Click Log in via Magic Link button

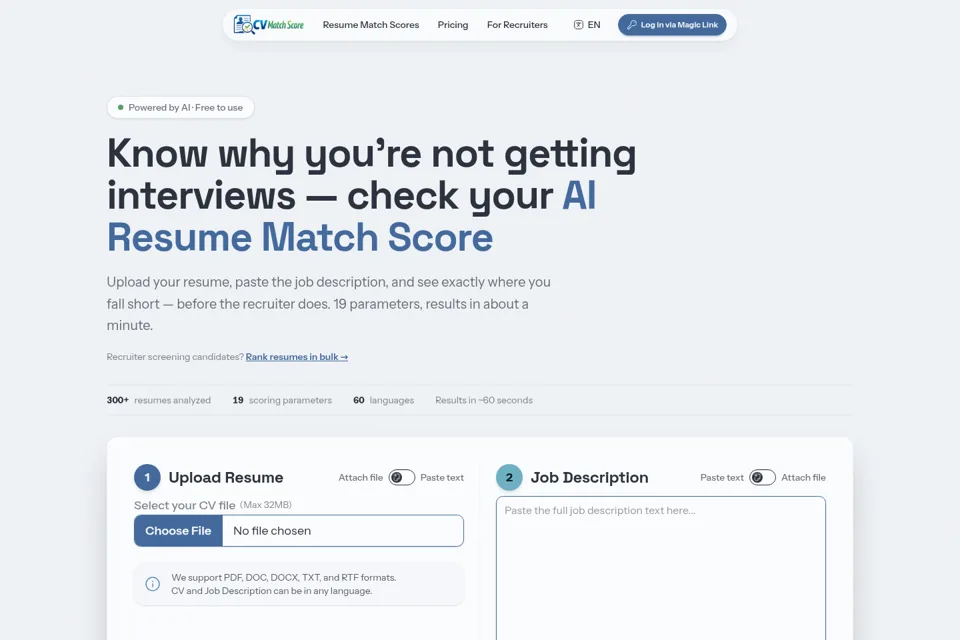[672, 24]
